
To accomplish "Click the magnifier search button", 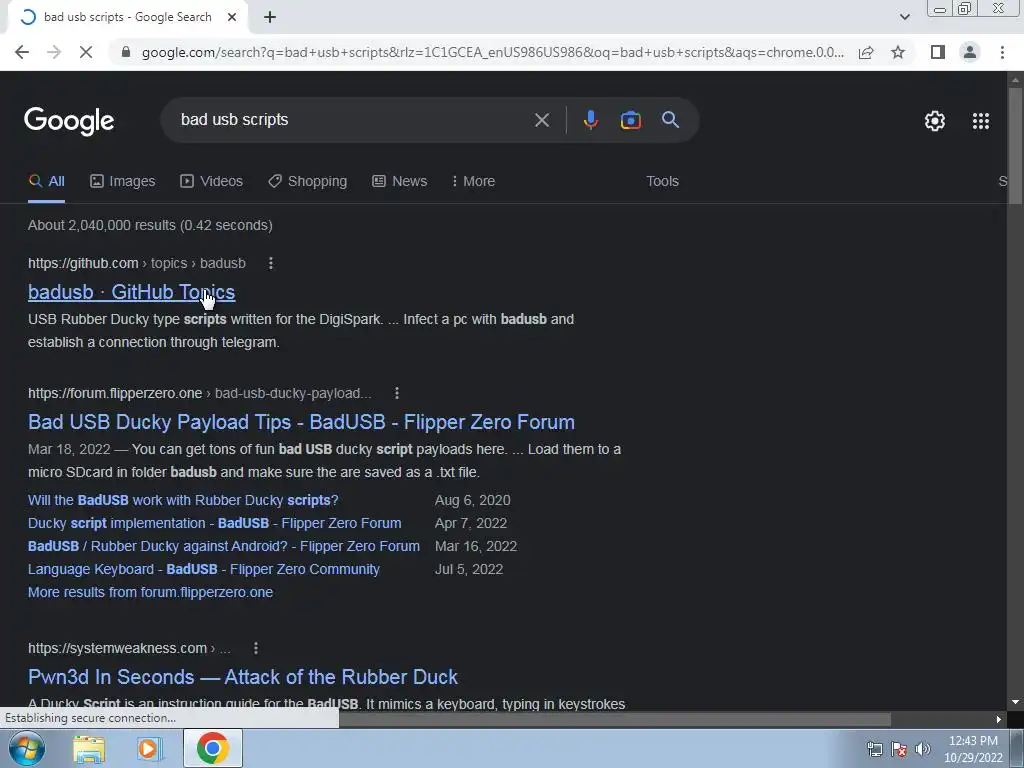I will pyautogui.click(x=670, y=120).
